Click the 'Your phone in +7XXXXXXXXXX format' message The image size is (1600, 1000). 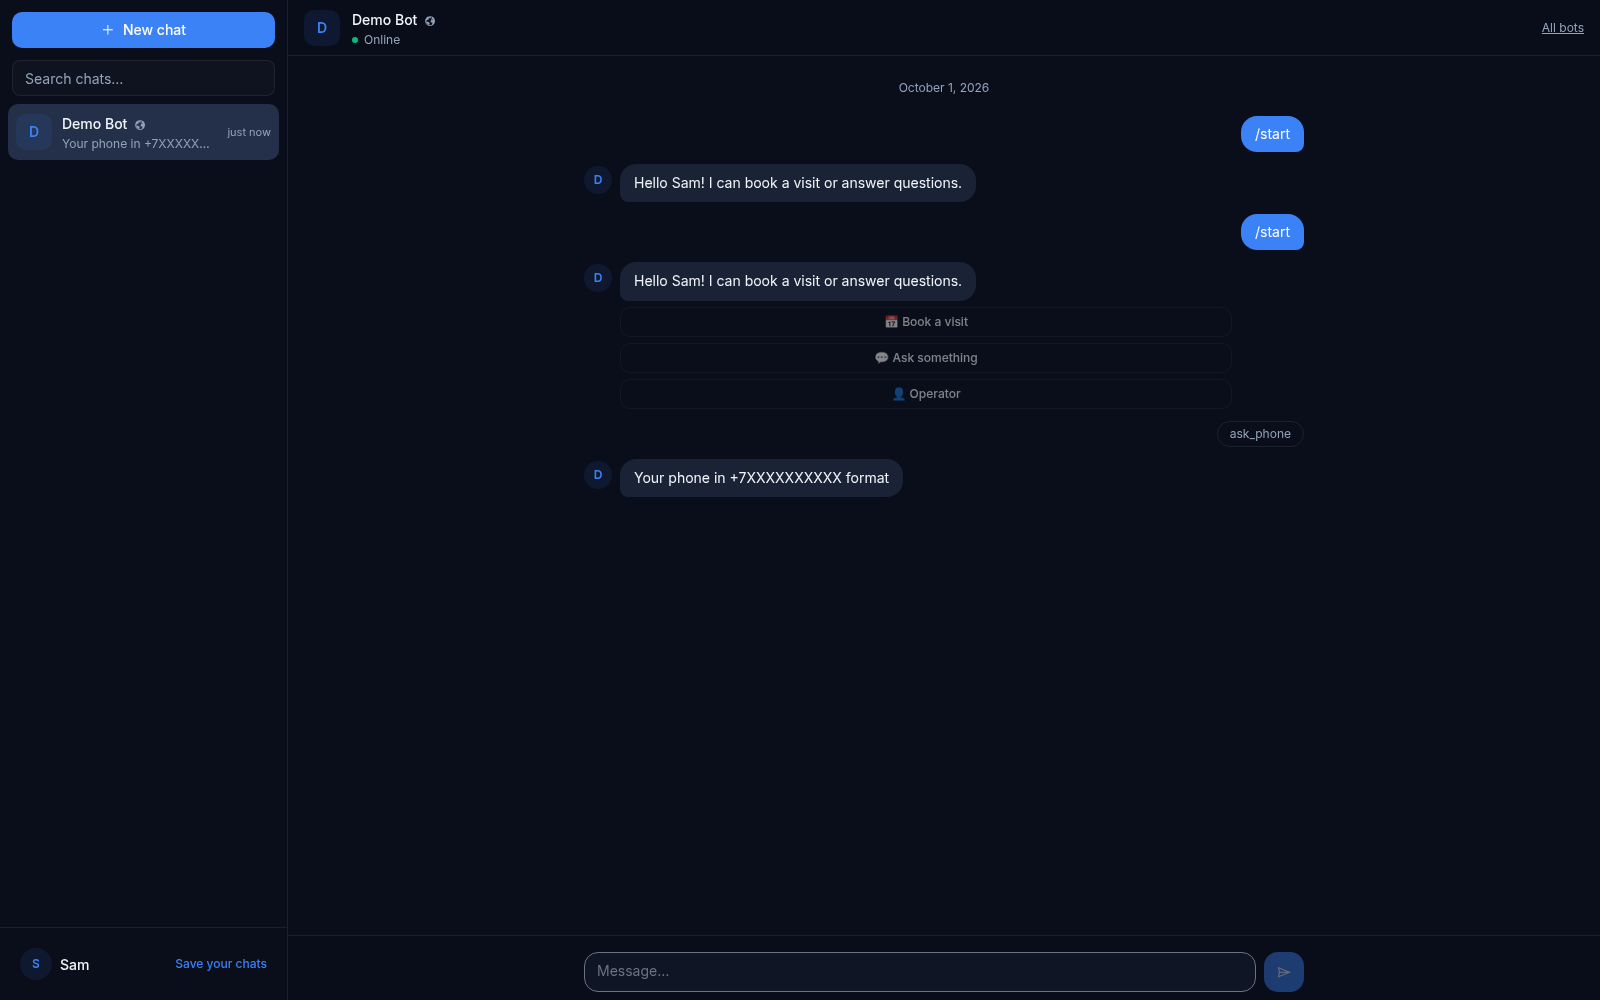[x=761, y=478]
